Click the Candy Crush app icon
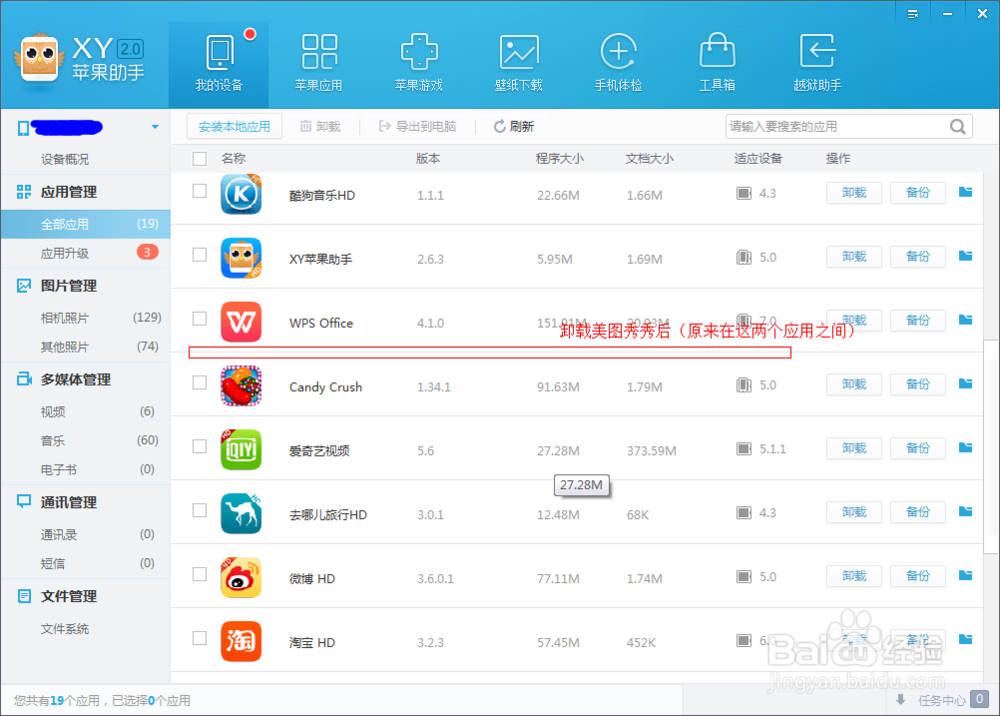This screenshot has width=1000, height=716. (241, 386)
